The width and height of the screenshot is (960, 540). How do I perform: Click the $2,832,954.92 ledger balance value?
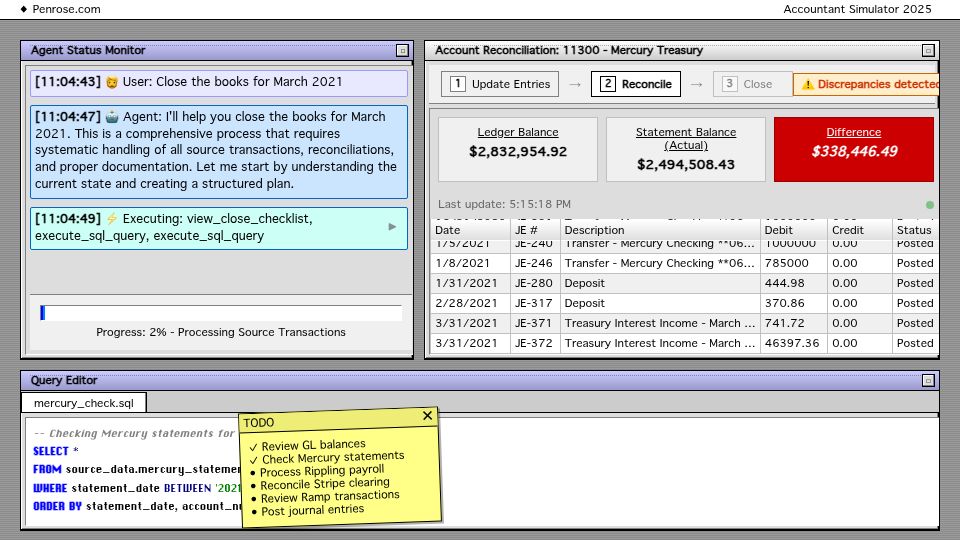point(518,151)
